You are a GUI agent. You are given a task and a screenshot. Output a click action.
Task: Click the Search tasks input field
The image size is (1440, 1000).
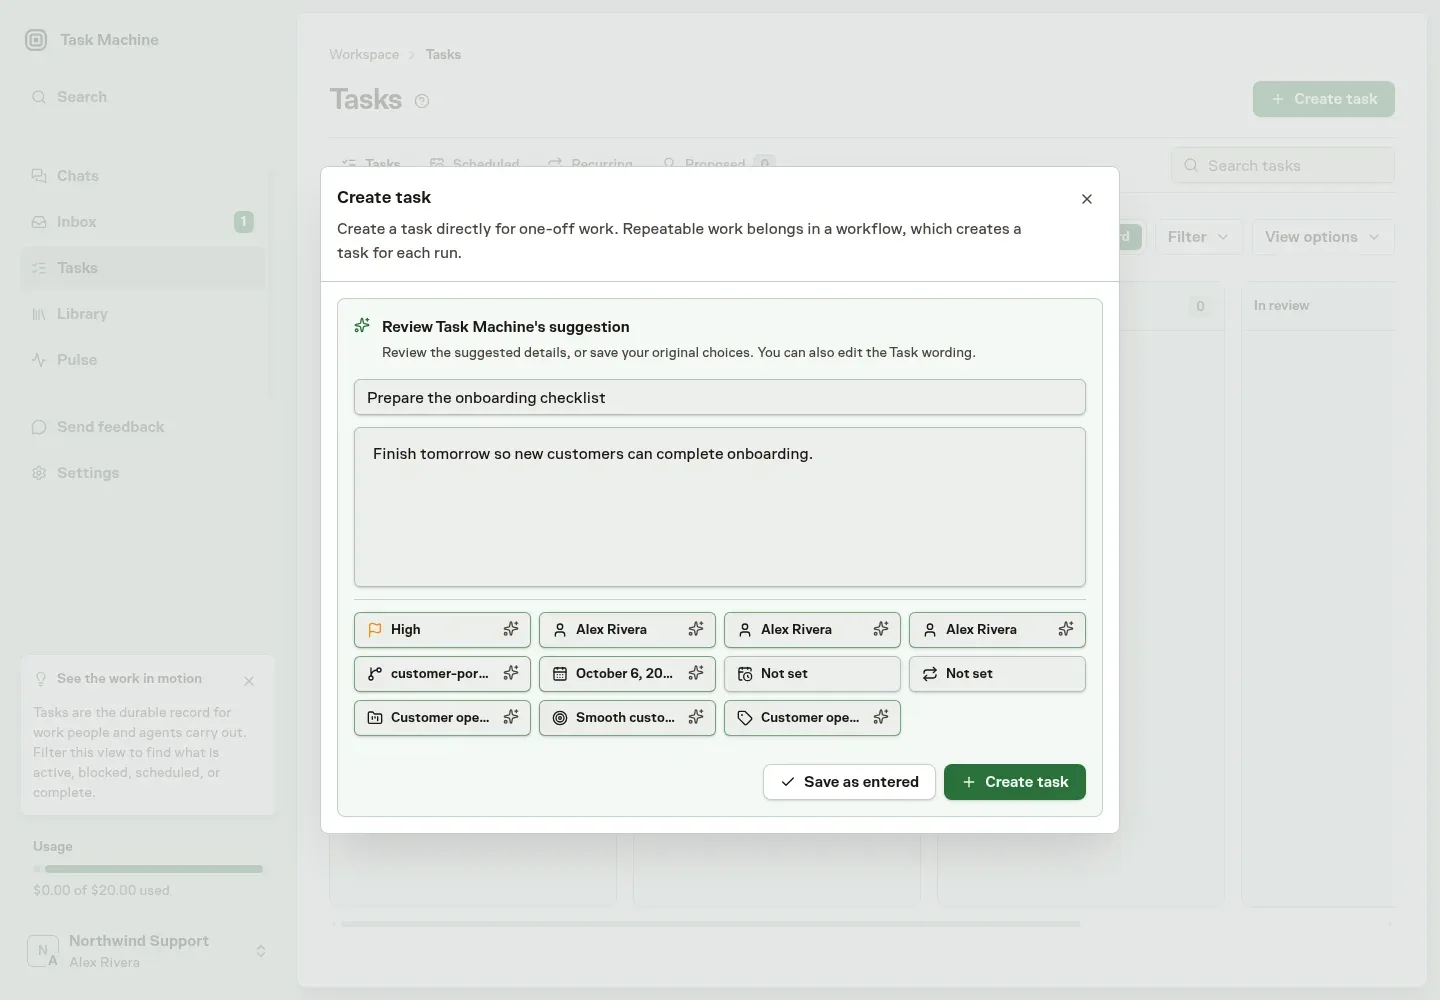[1283, 165]
